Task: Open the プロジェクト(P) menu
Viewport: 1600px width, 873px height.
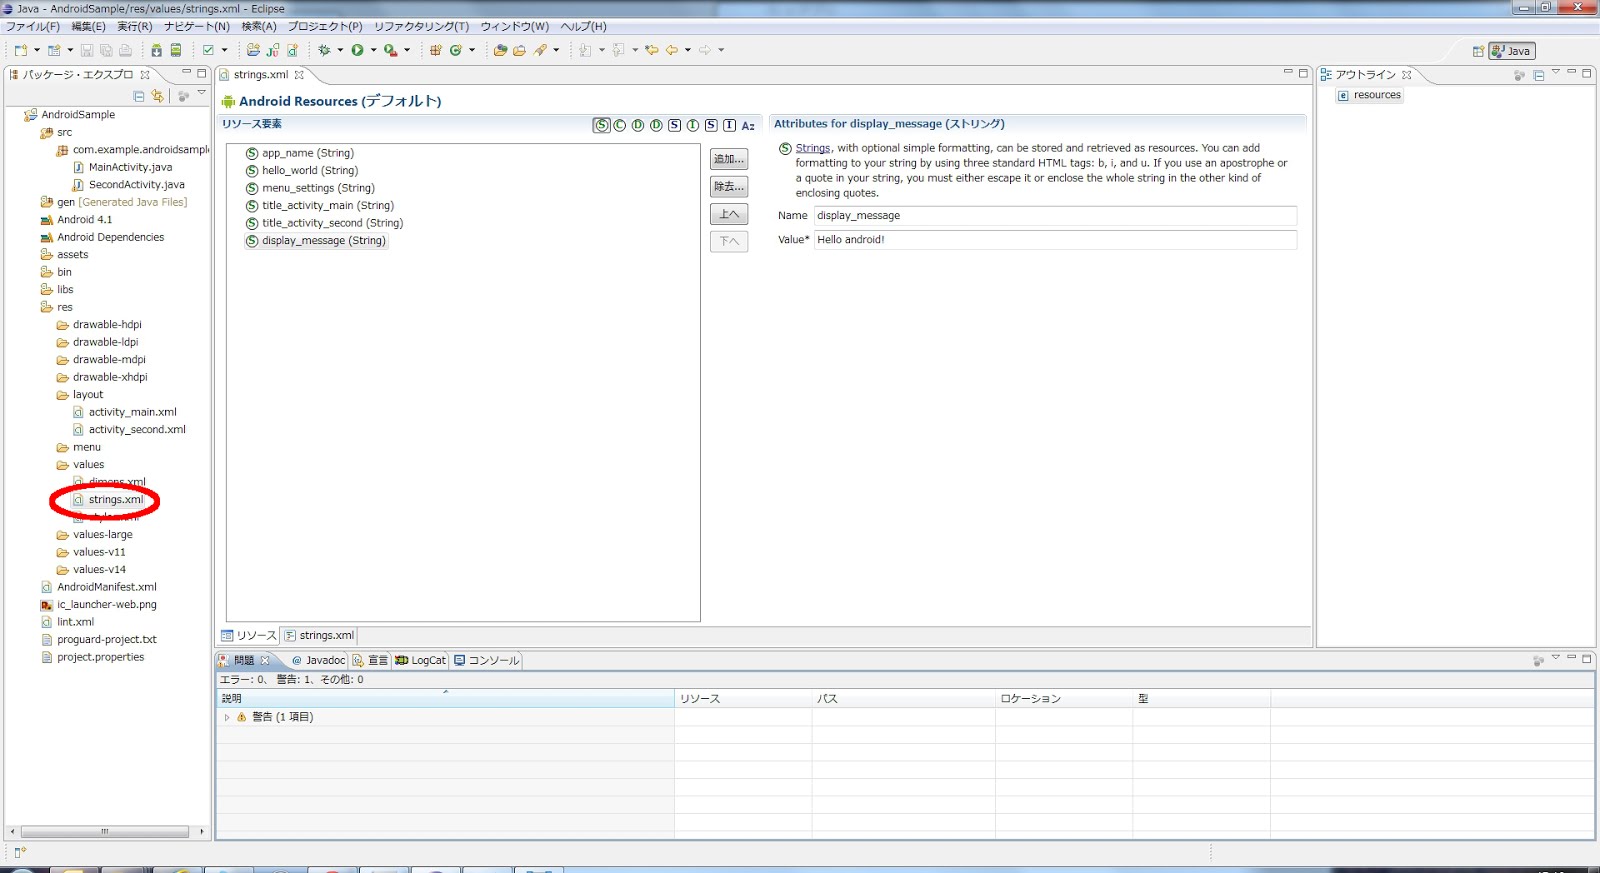Action: (325, 27)
